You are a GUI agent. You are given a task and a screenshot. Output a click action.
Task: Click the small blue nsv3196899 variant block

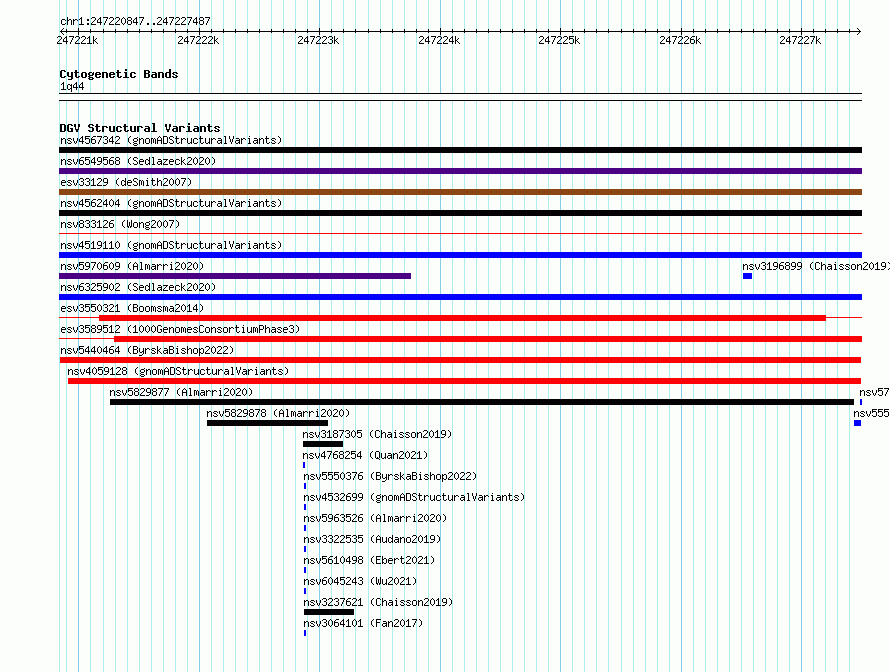click(x=748, y=276)
